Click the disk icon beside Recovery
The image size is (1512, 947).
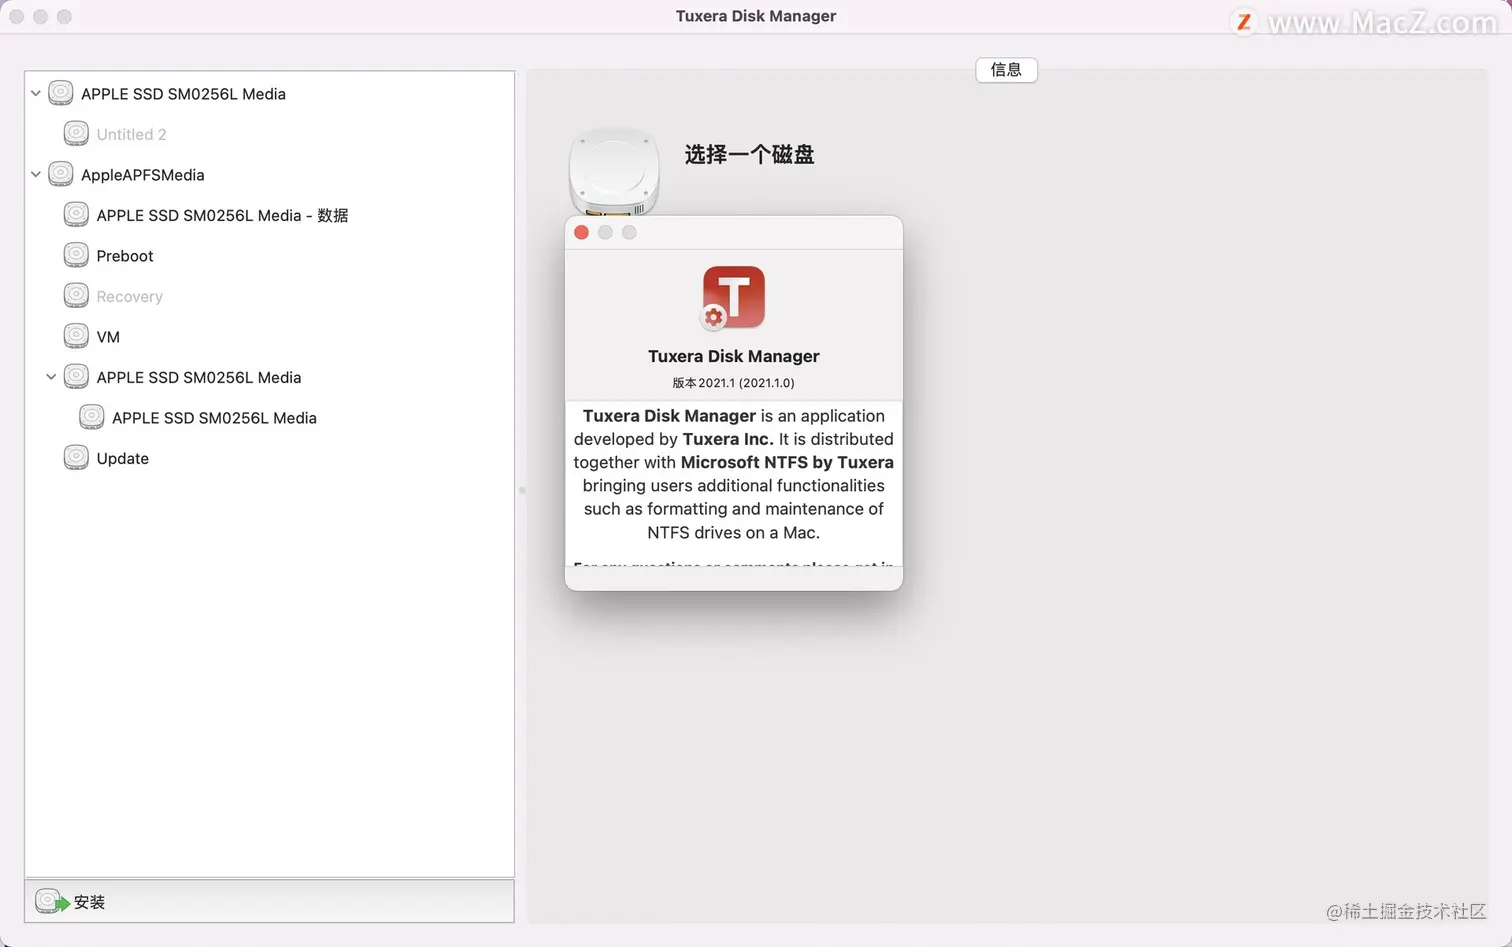tap(76, 296)
